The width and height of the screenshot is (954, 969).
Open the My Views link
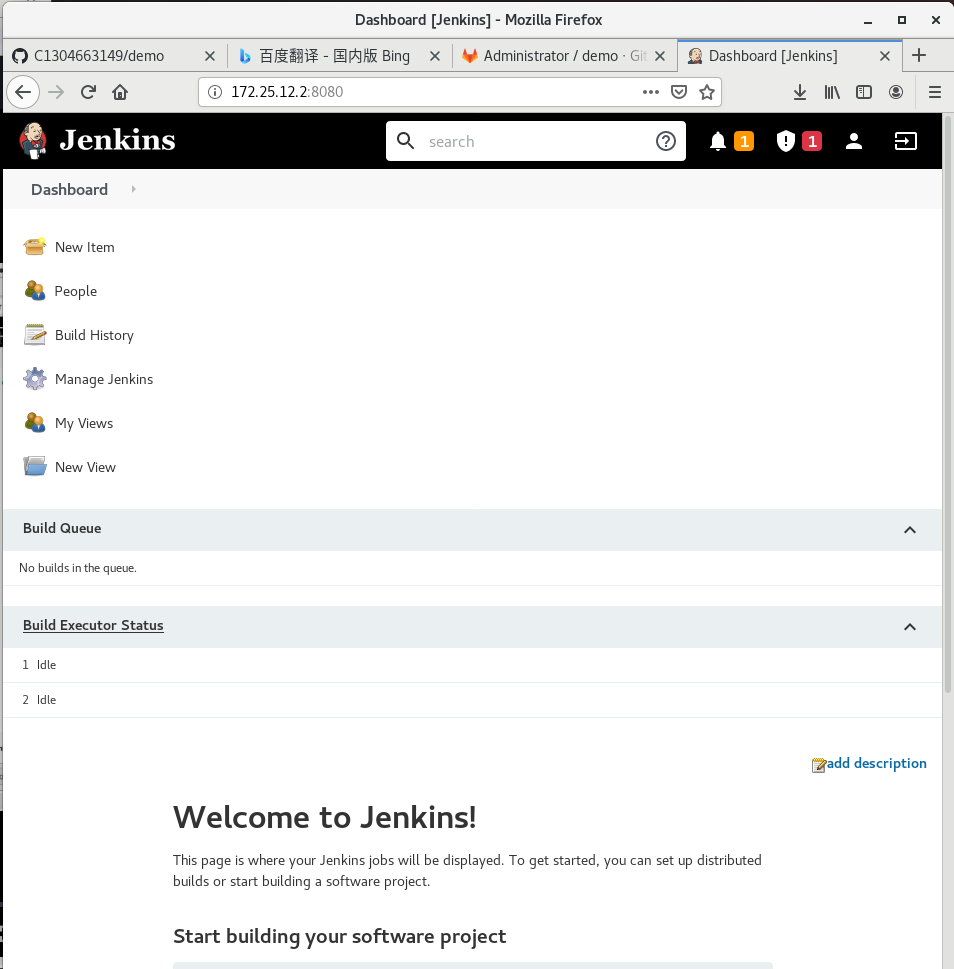(84, 423)
